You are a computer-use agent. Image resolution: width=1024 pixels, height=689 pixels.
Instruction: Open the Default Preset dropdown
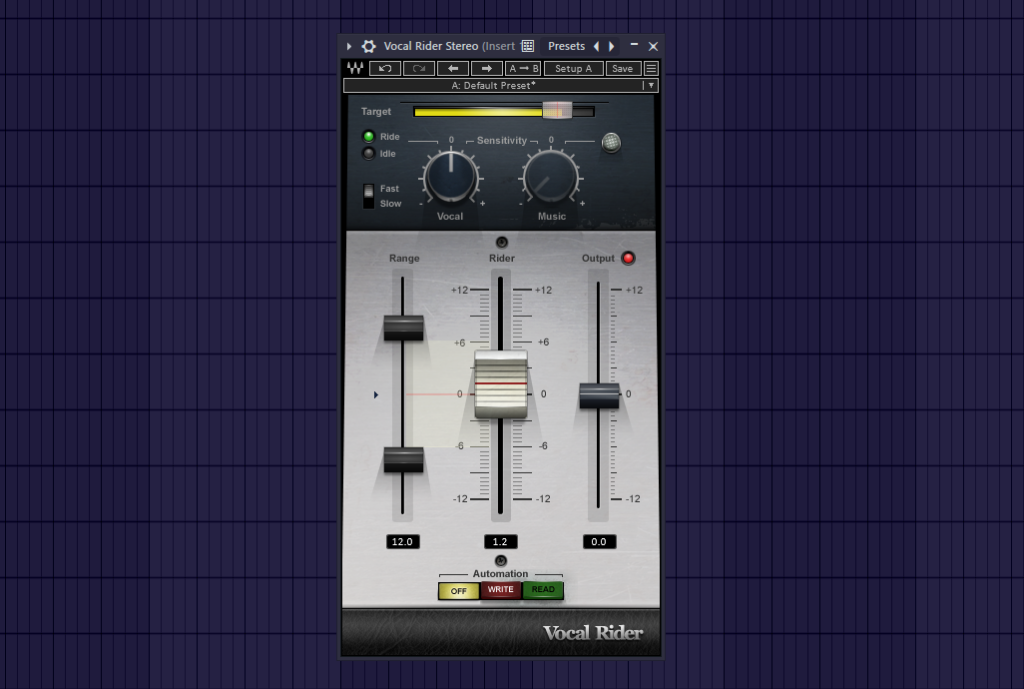tap(500, 85)
